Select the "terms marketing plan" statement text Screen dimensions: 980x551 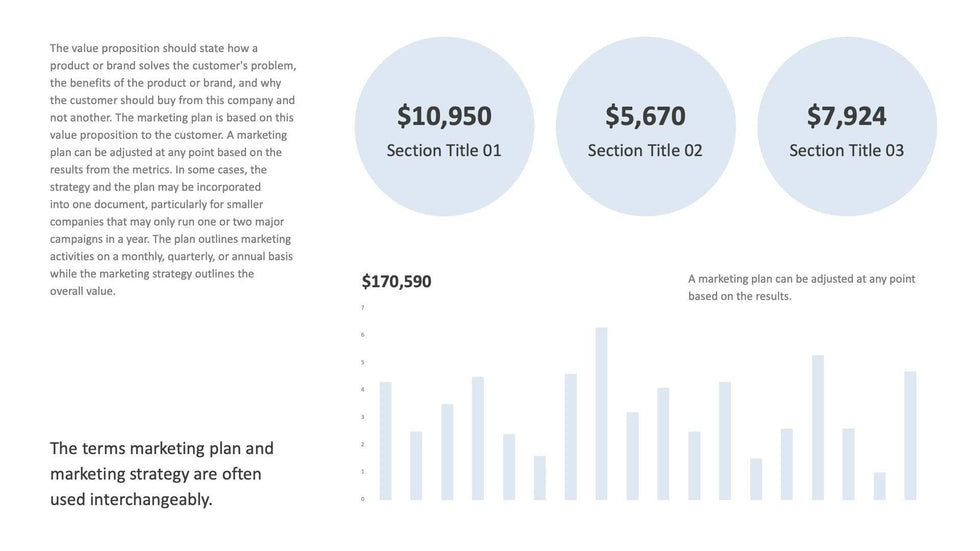[x=162, y=473]
